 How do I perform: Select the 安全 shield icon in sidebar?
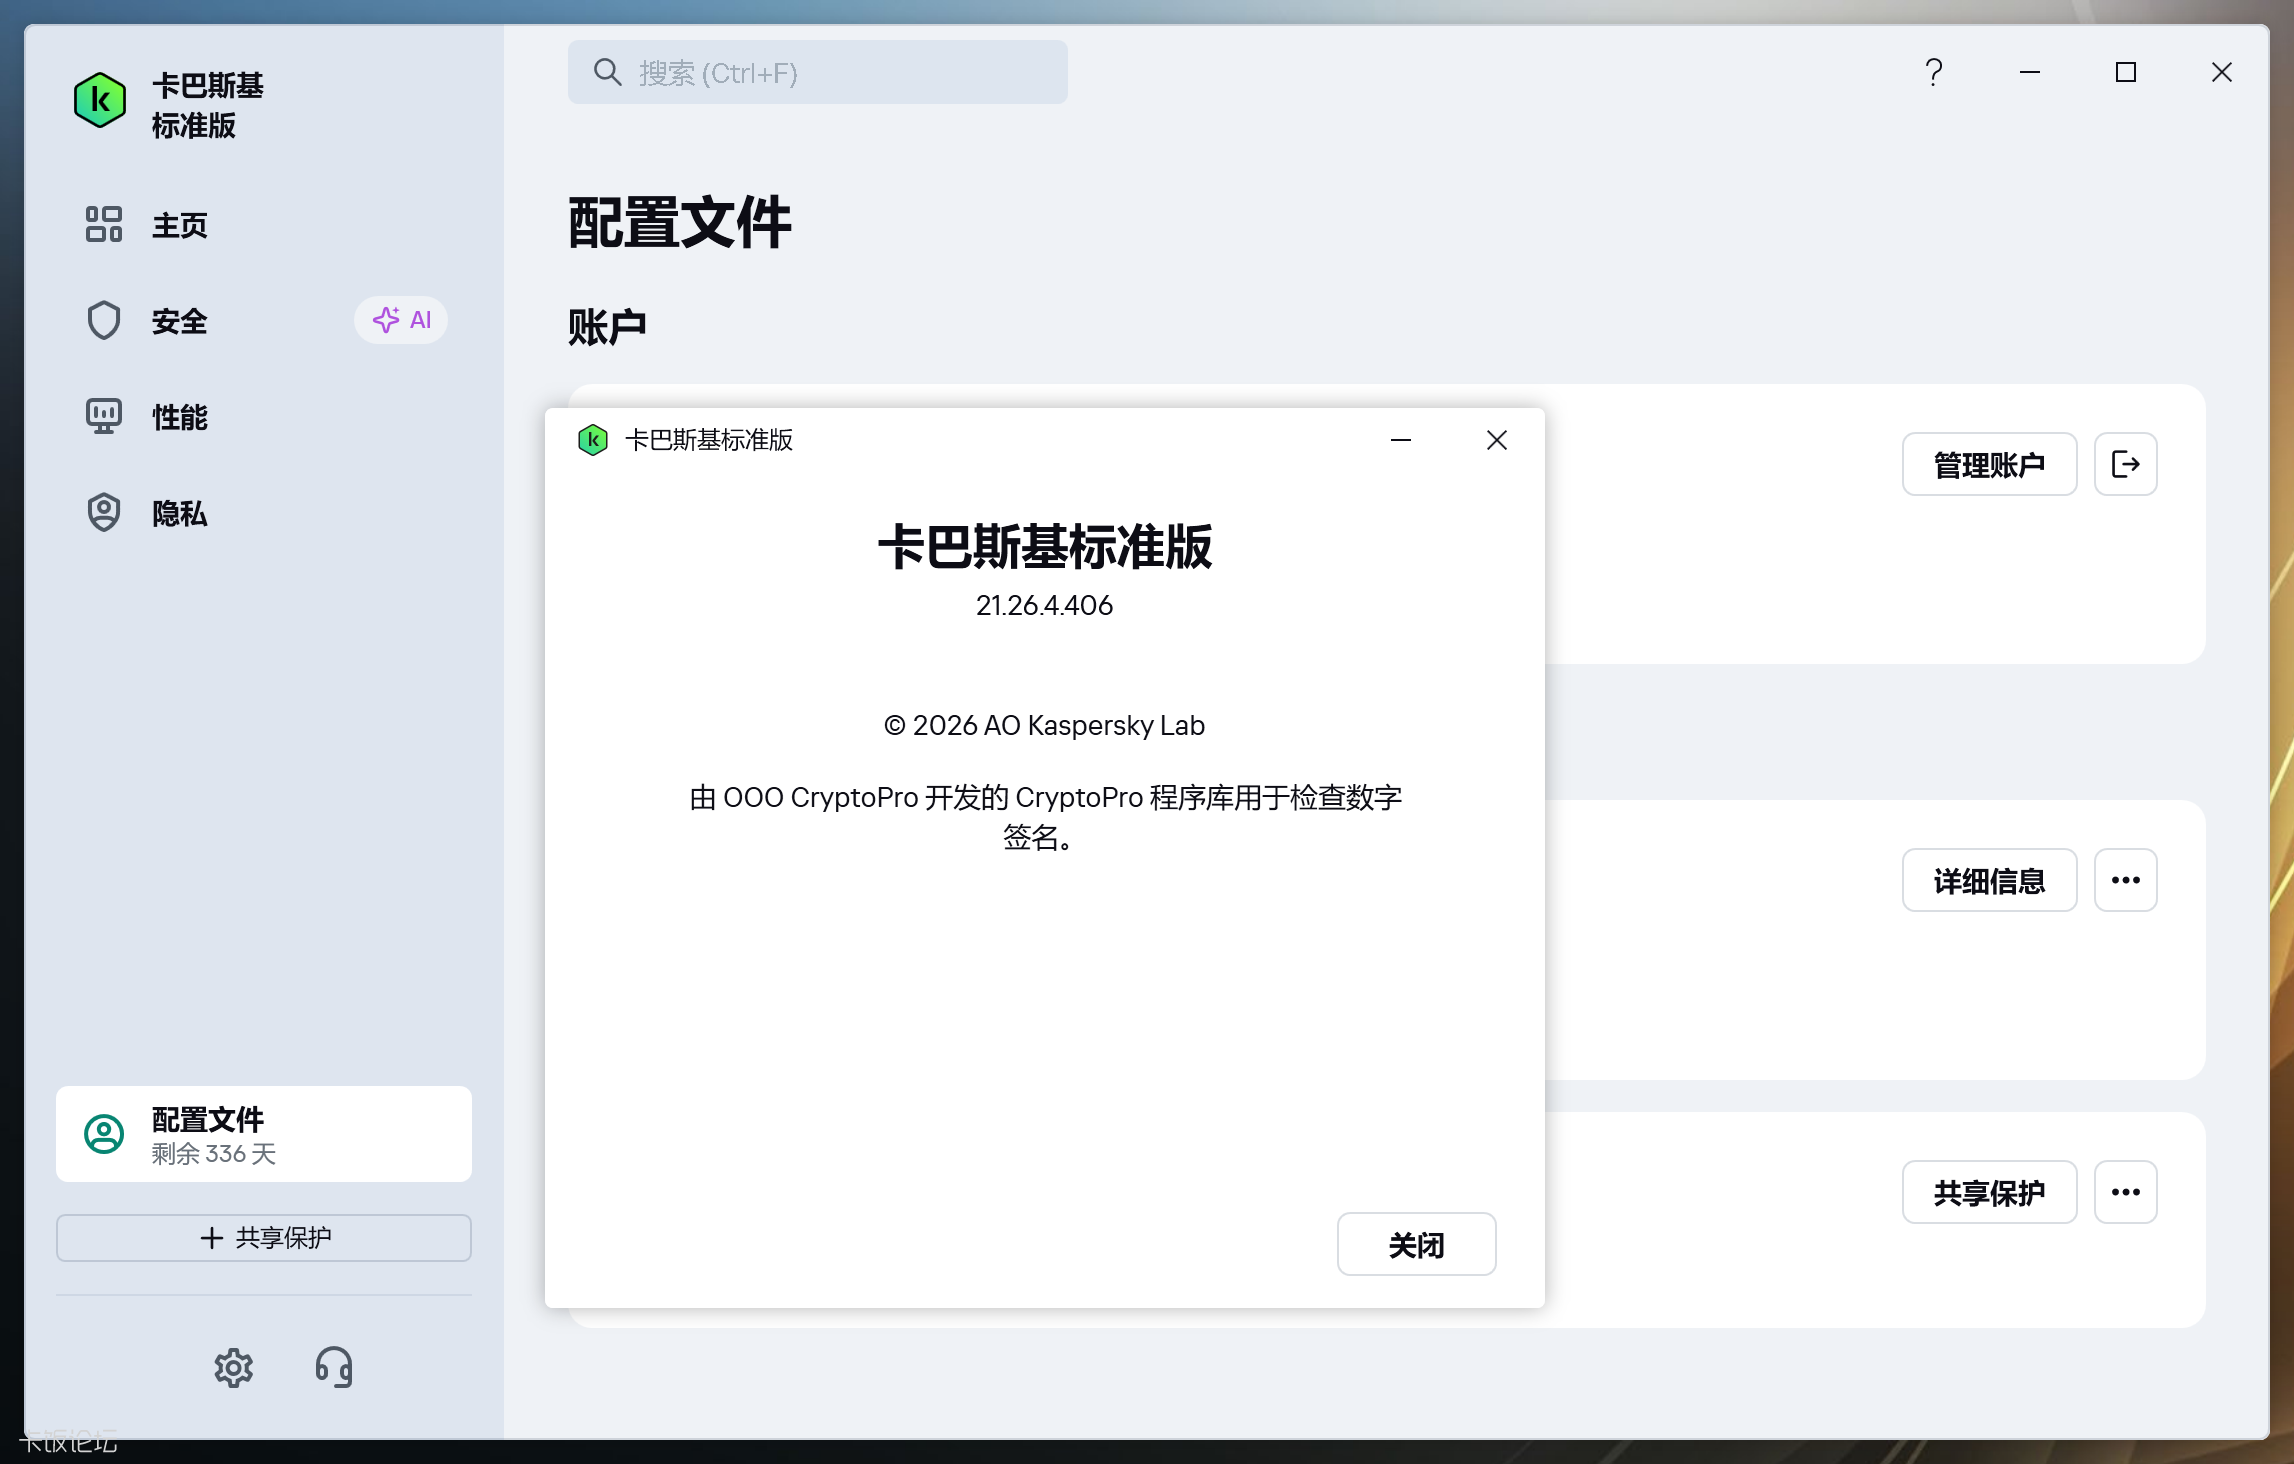click(104, 320)
